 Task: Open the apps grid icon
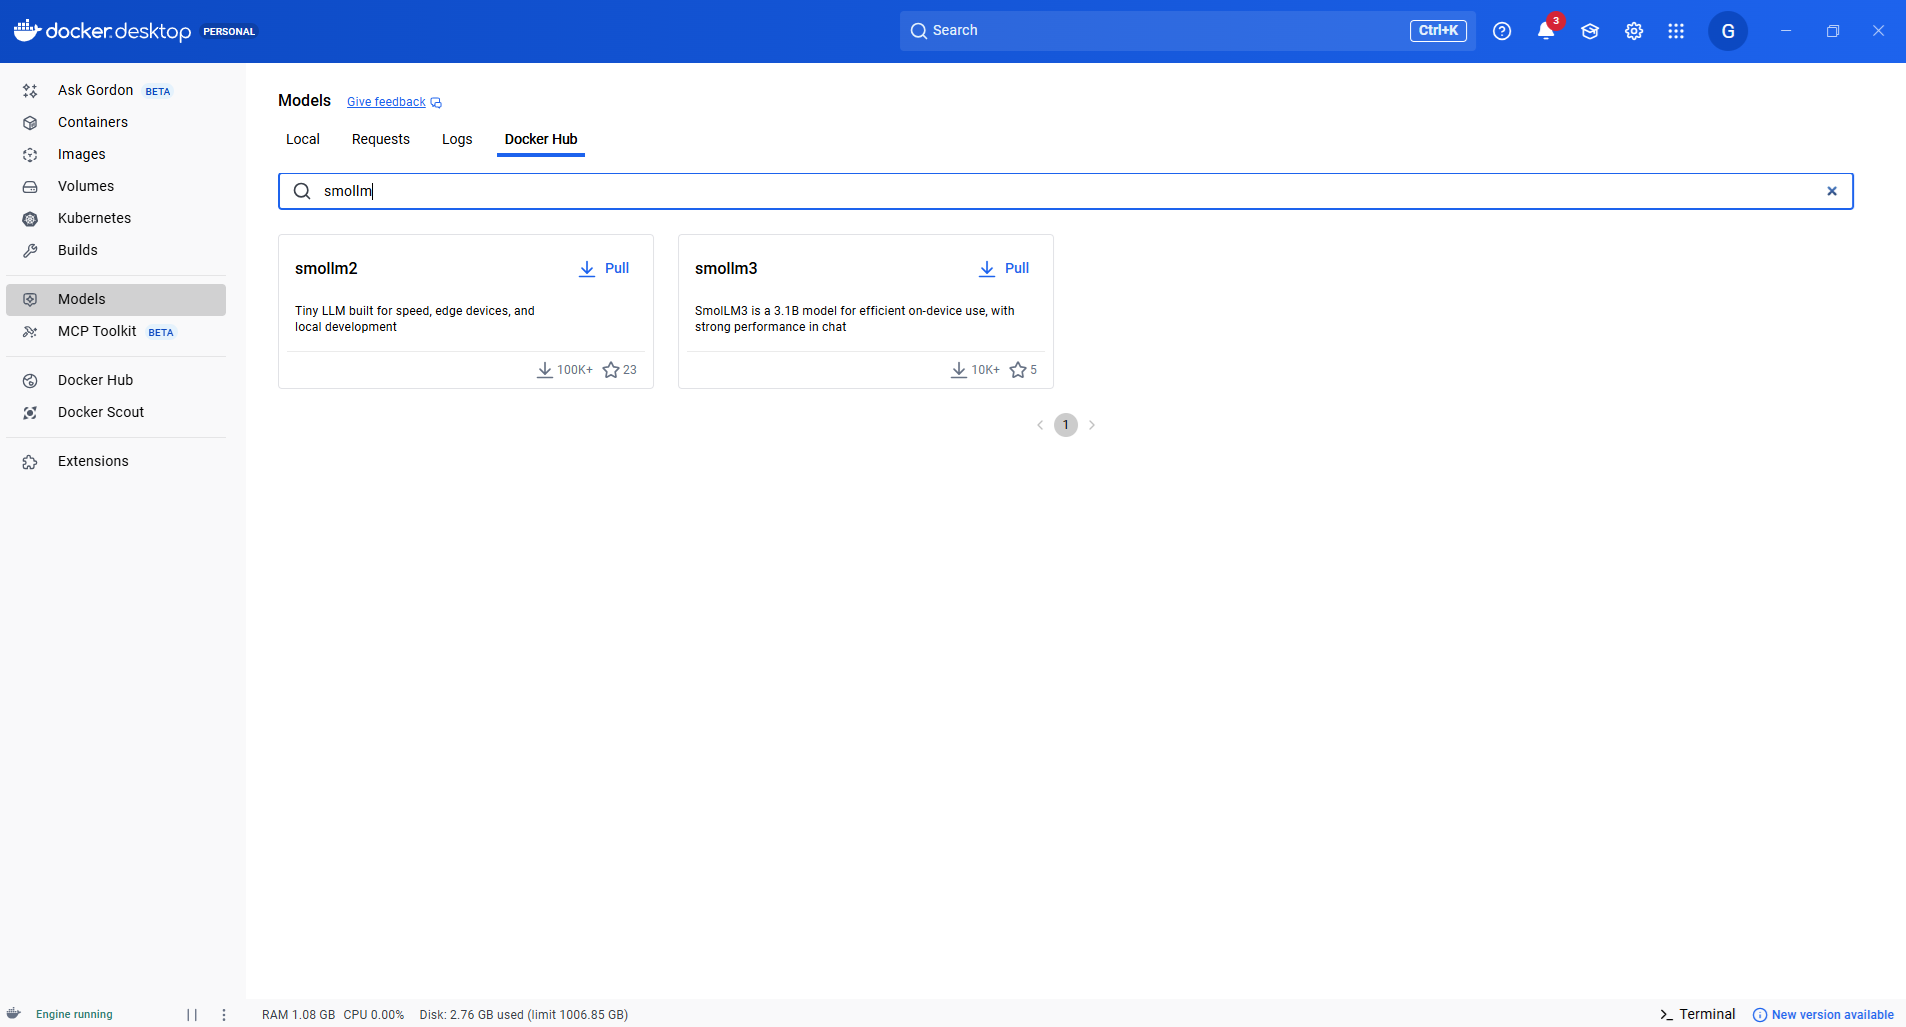click(x=1677, y=31)
